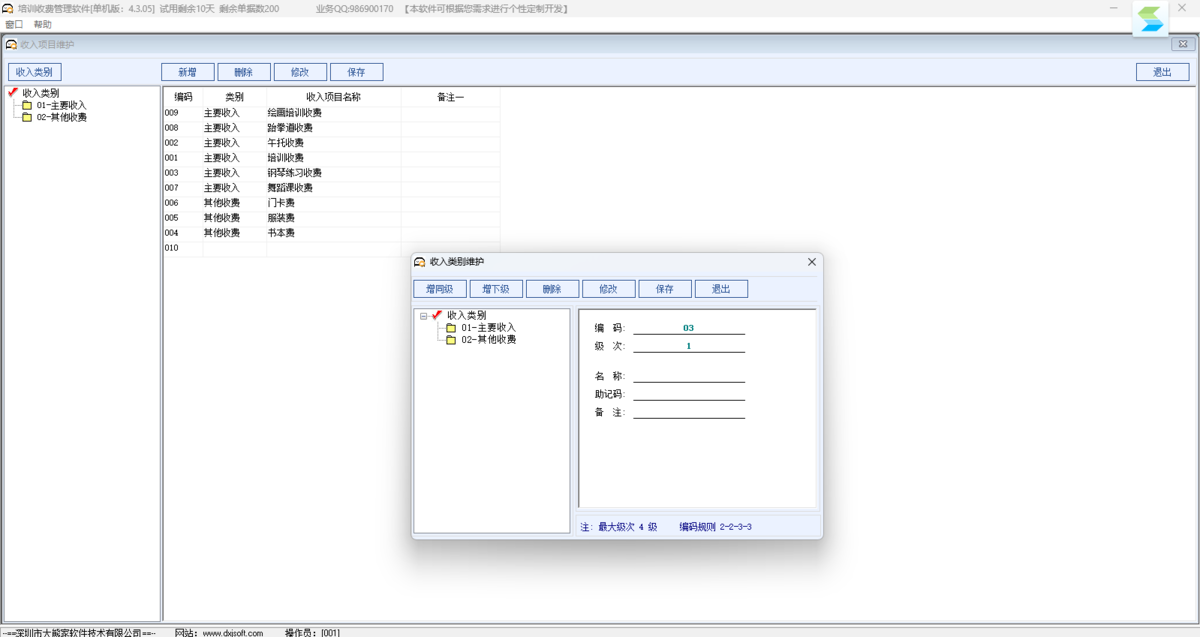
Task: Click the 收入类别 button in the main window
Action: (34, 72)
